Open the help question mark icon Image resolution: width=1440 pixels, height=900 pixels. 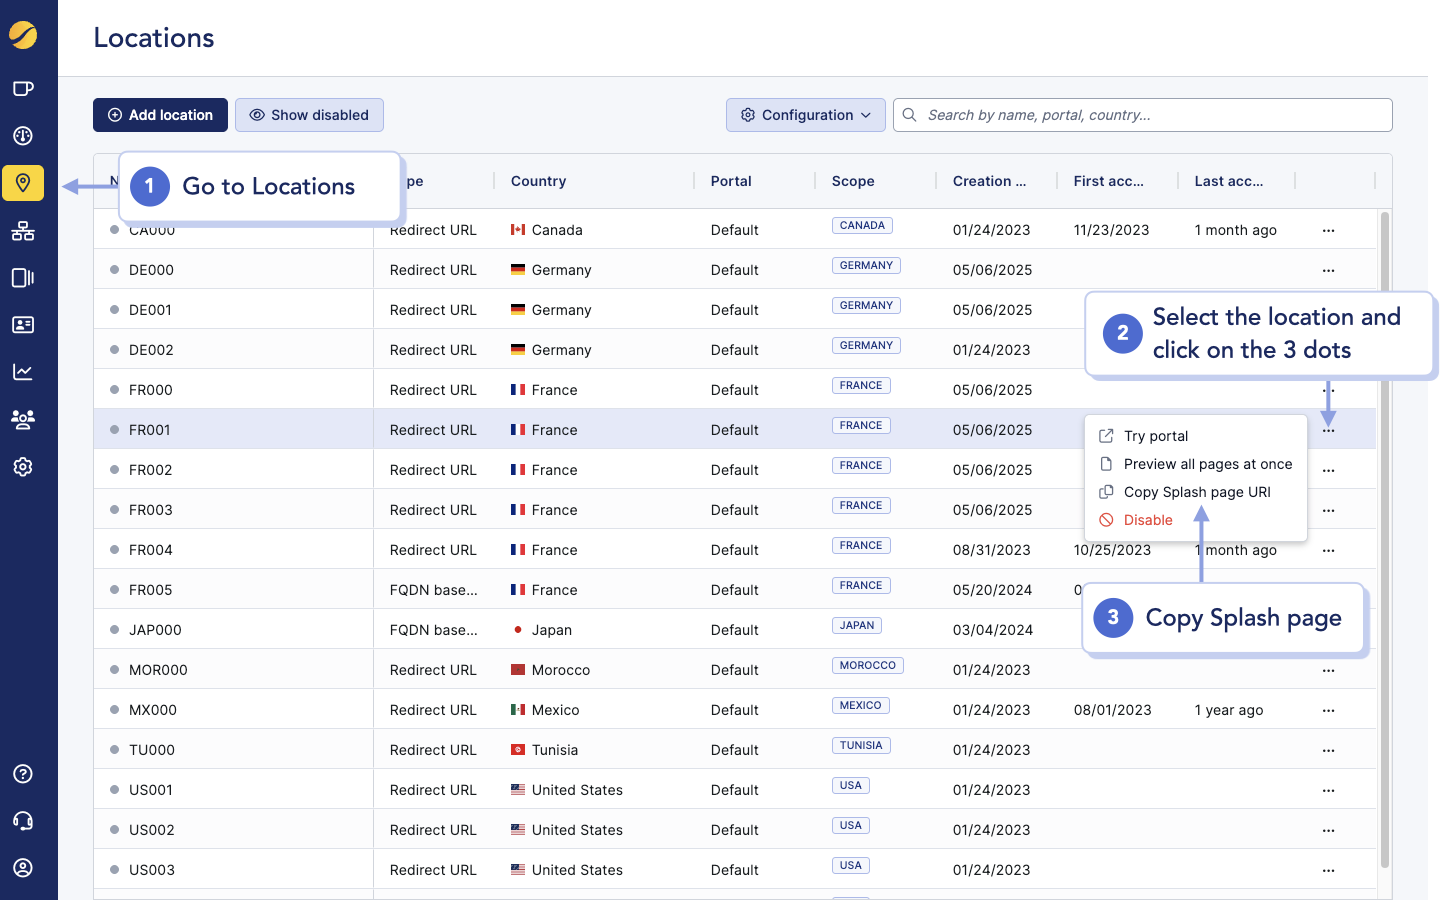[x=23, y=773]
